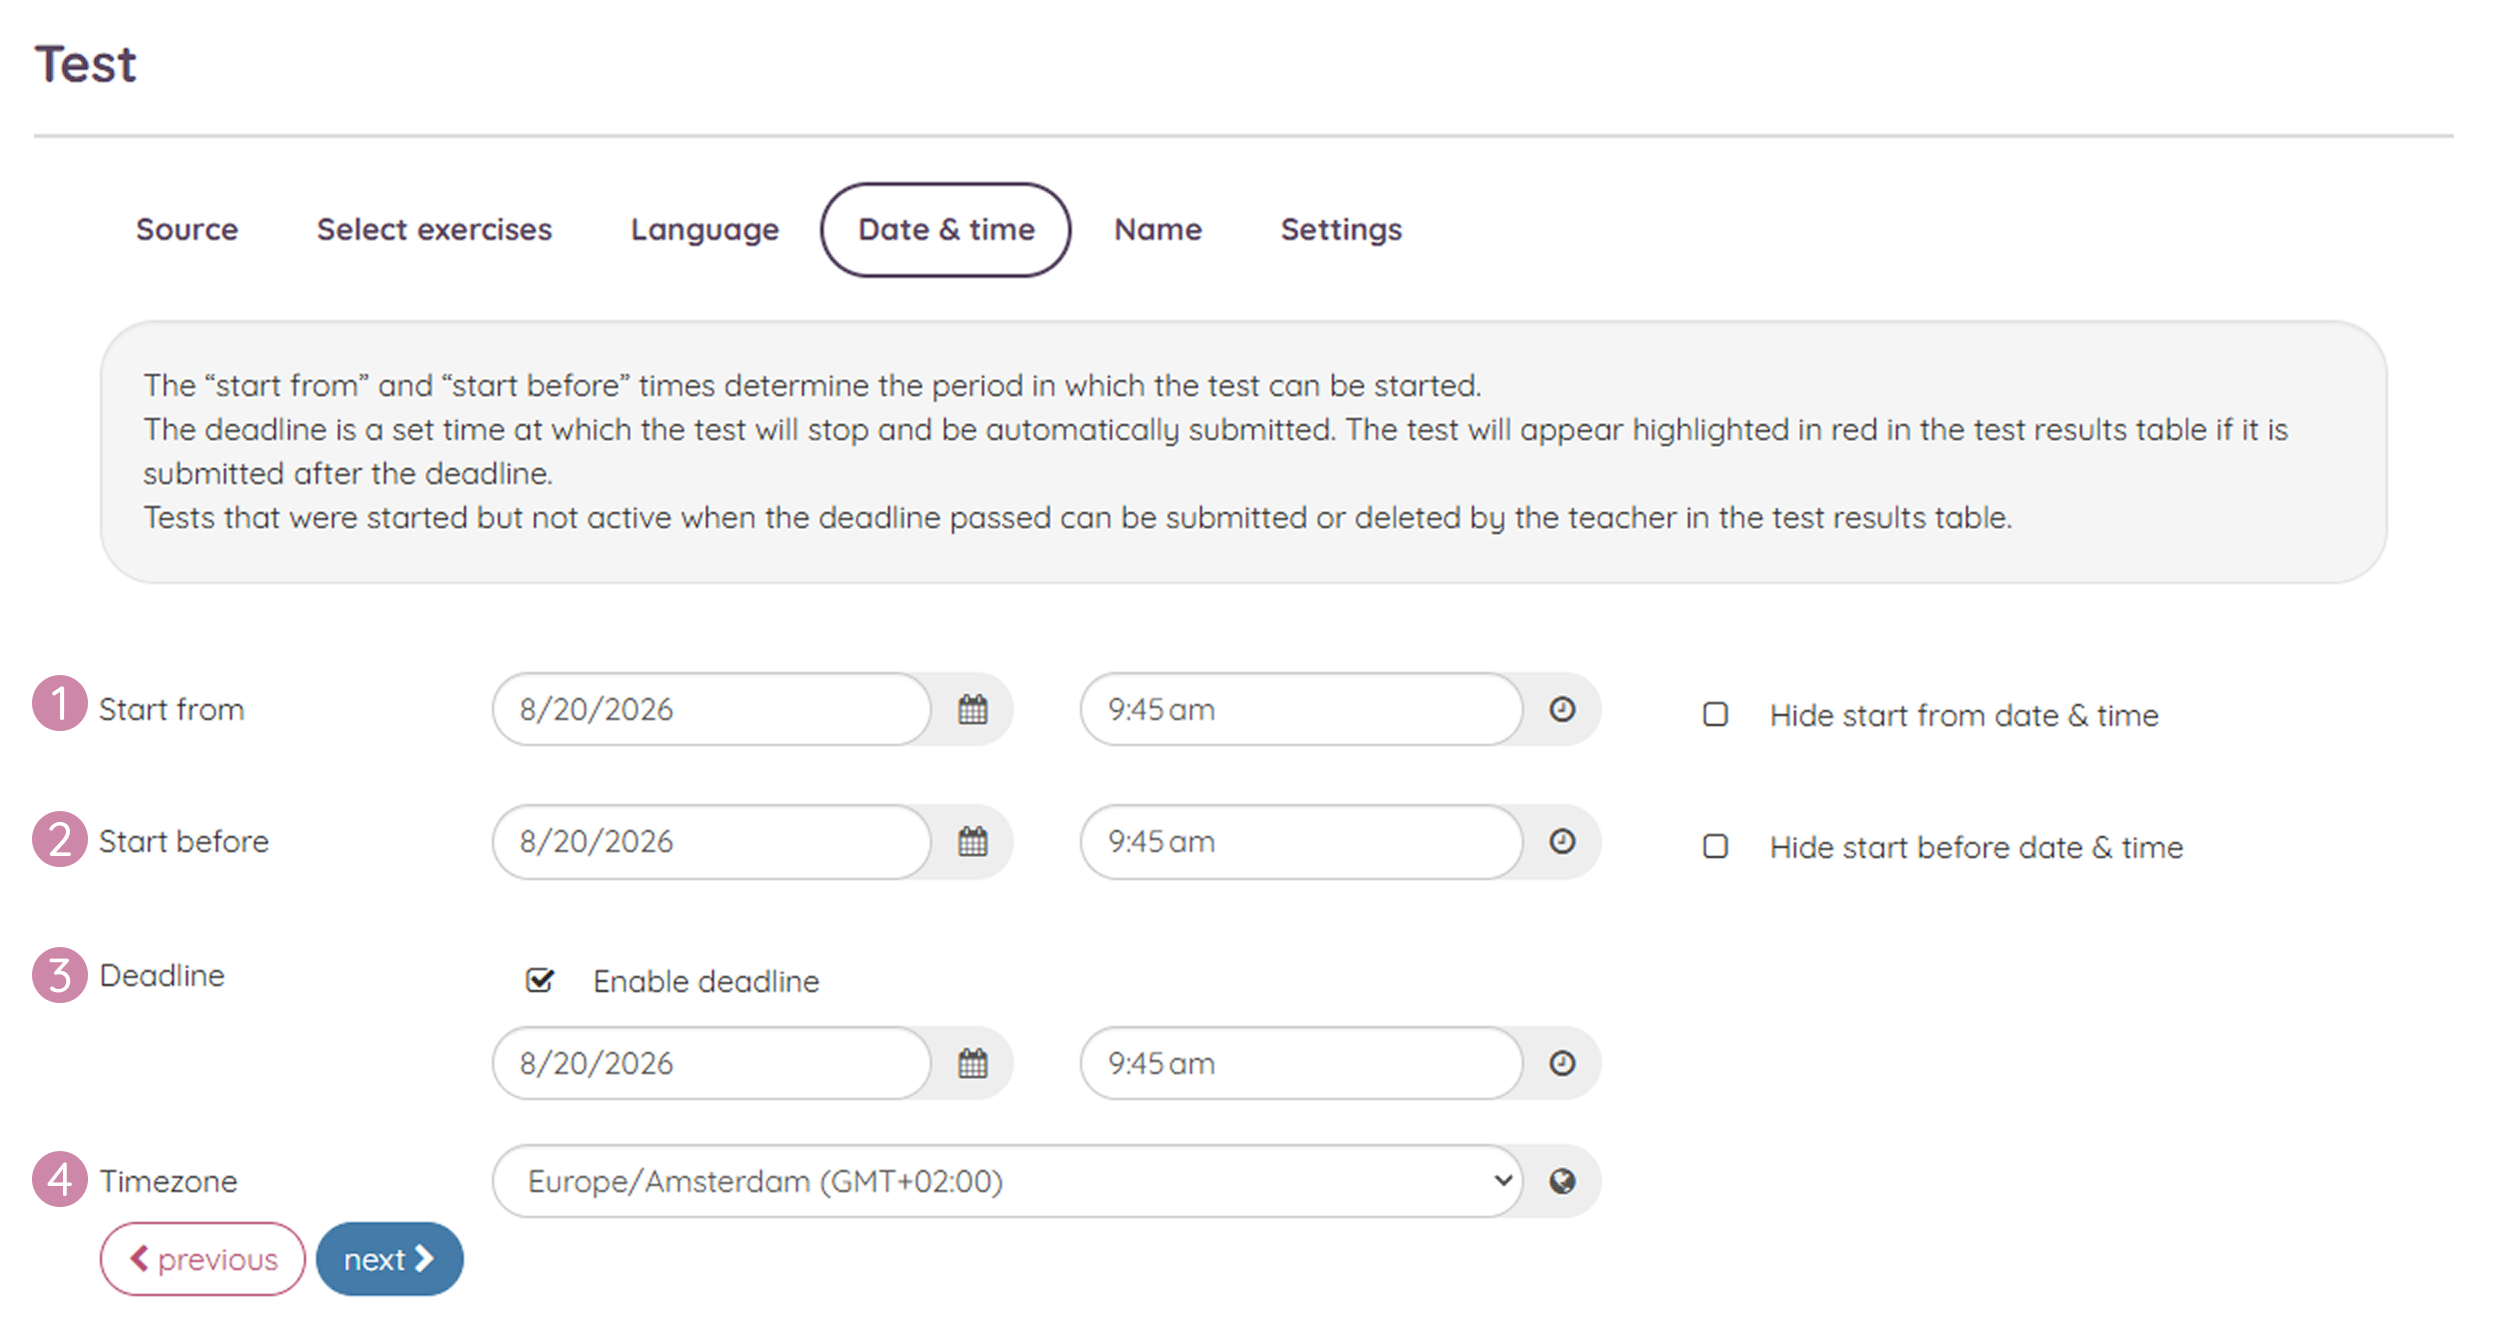
Task: Select the Name tab
Action: (x=1158, y=230)
